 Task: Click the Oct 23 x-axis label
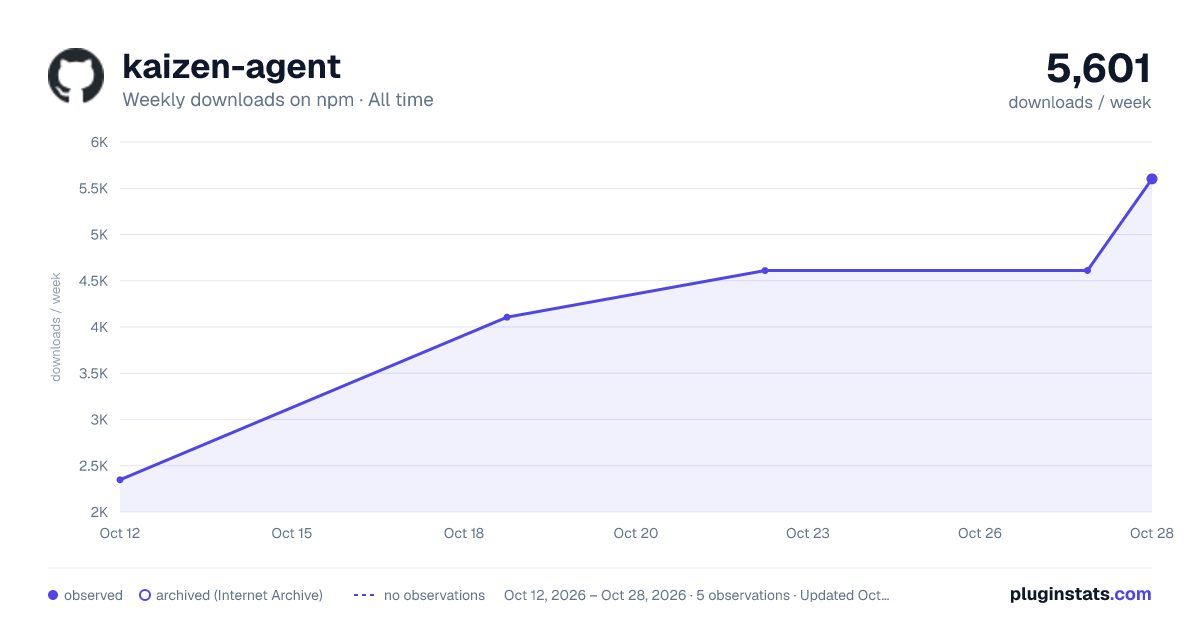click(808, 533)
